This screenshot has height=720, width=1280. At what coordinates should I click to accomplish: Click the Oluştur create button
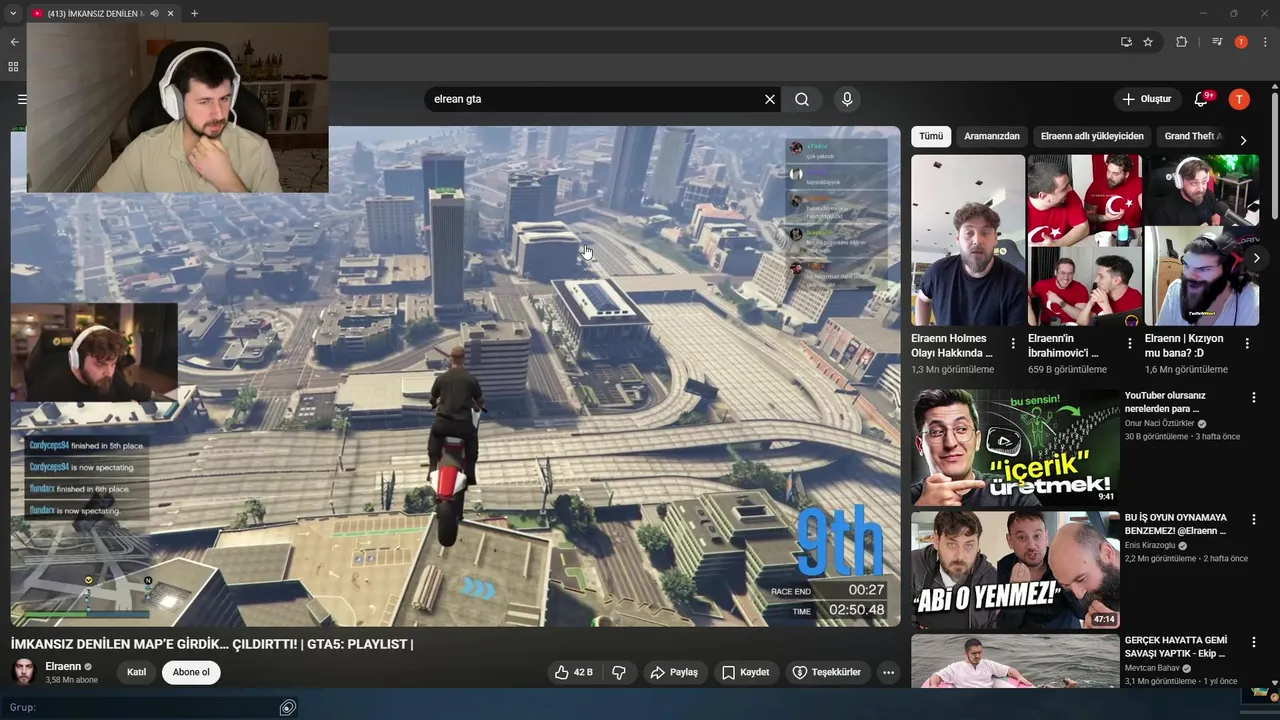(1146, 99)
